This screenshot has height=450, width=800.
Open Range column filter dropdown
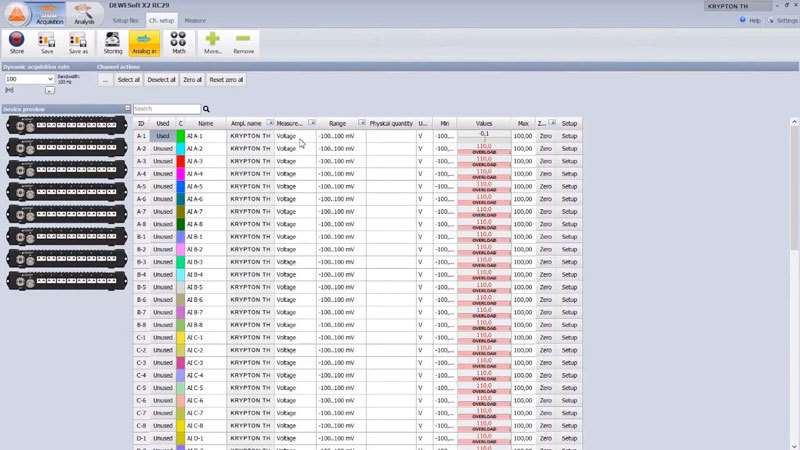coord(361,123)
